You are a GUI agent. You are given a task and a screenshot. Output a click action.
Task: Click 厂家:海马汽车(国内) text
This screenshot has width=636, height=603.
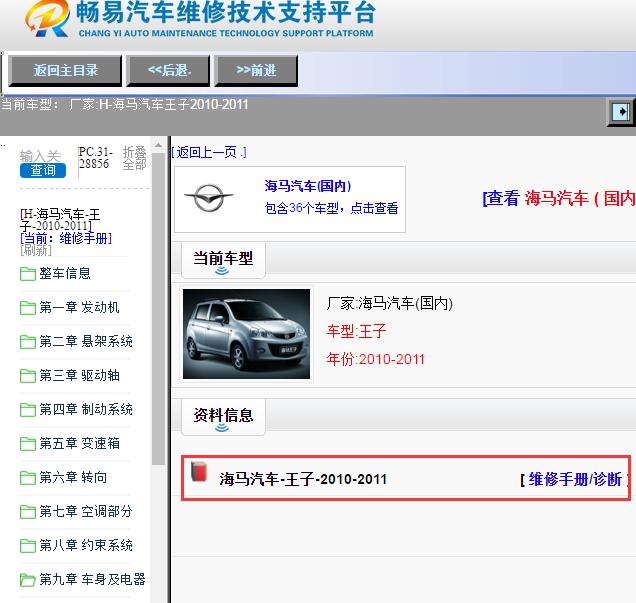(390, 303)
